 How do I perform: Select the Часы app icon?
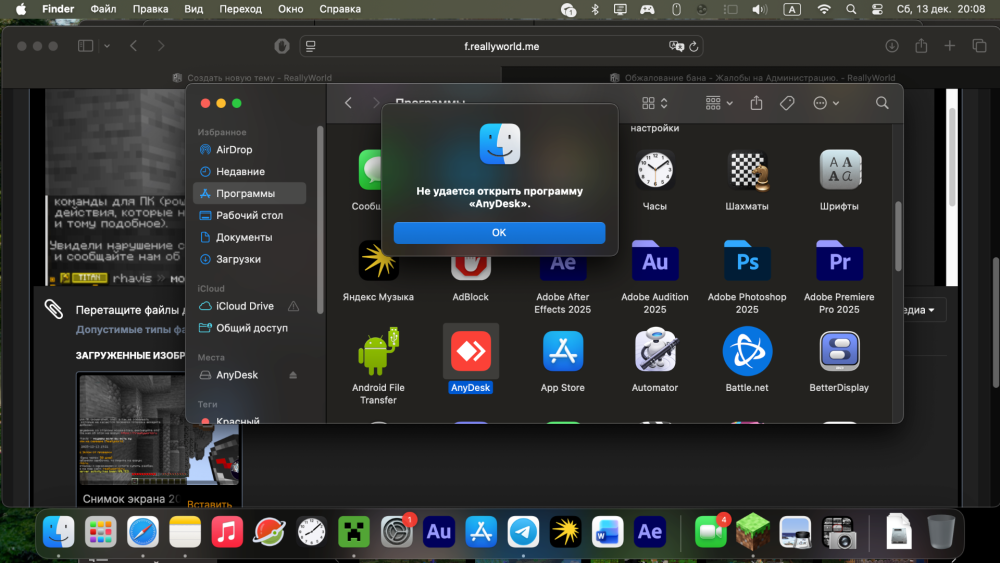(654, 170)
